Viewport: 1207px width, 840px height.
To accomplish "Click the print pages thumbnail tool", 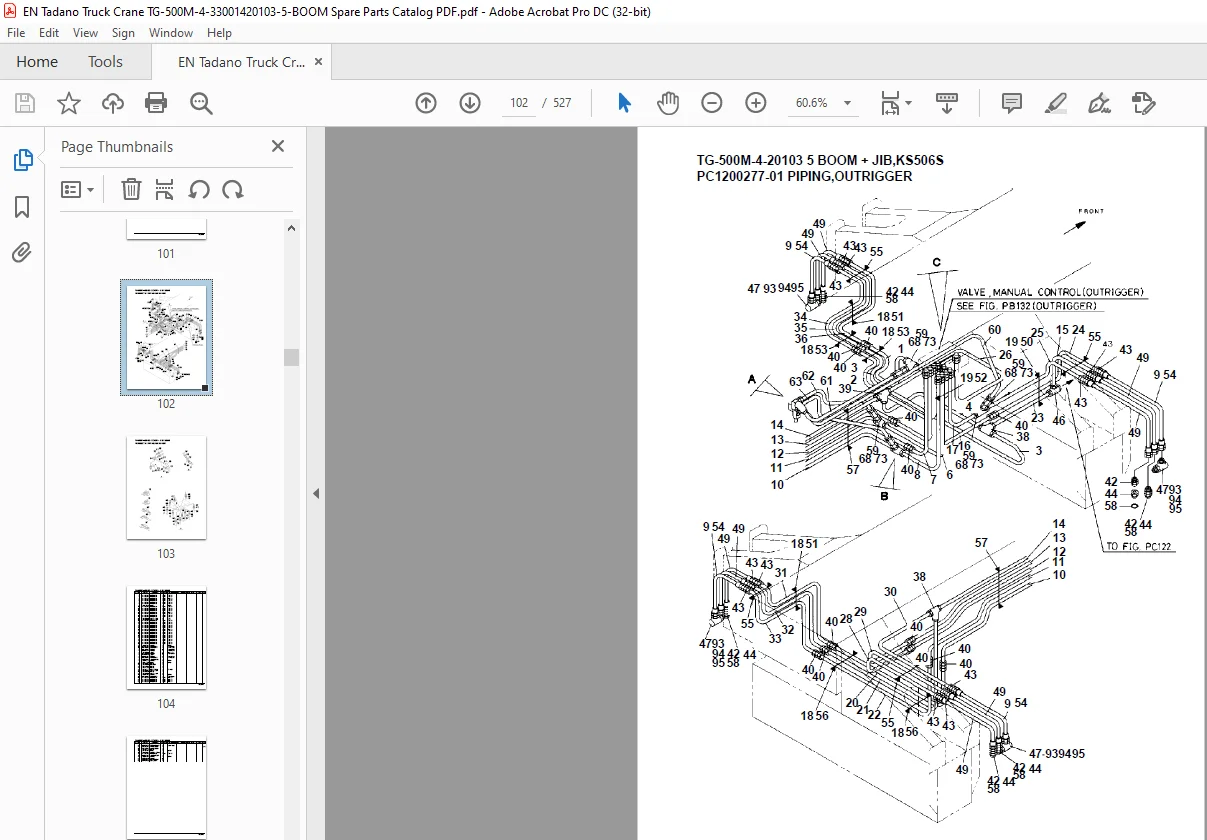I will coord(165,189).
